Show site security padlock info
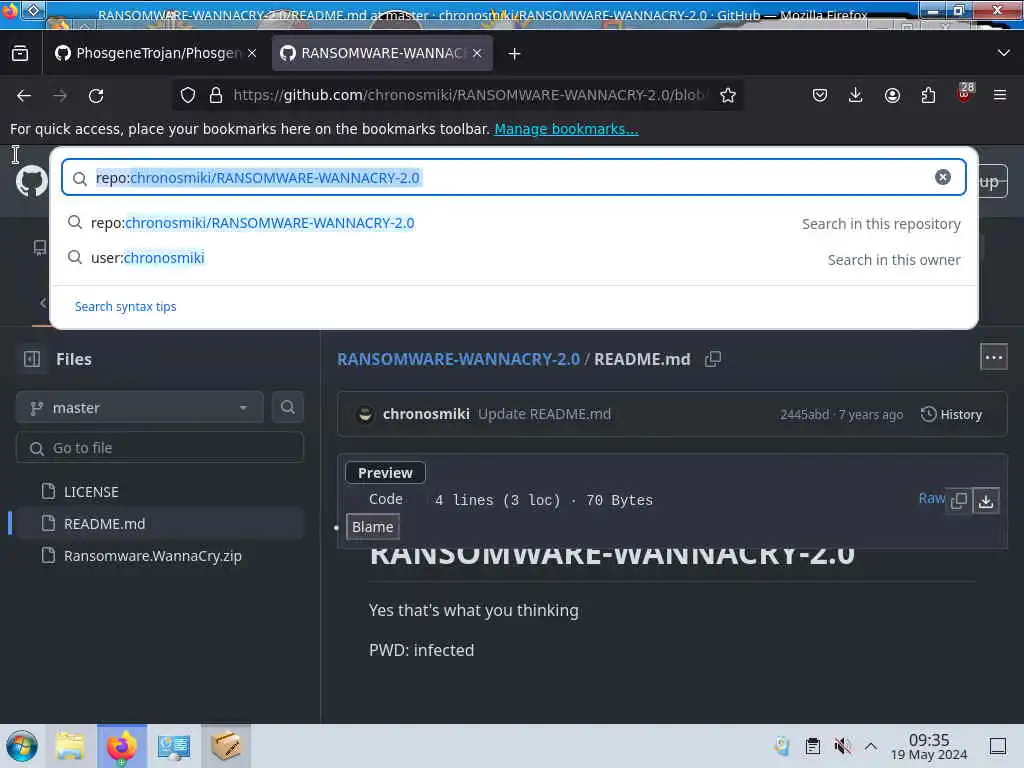This screenshot has height=768, width=1024. 216,95
